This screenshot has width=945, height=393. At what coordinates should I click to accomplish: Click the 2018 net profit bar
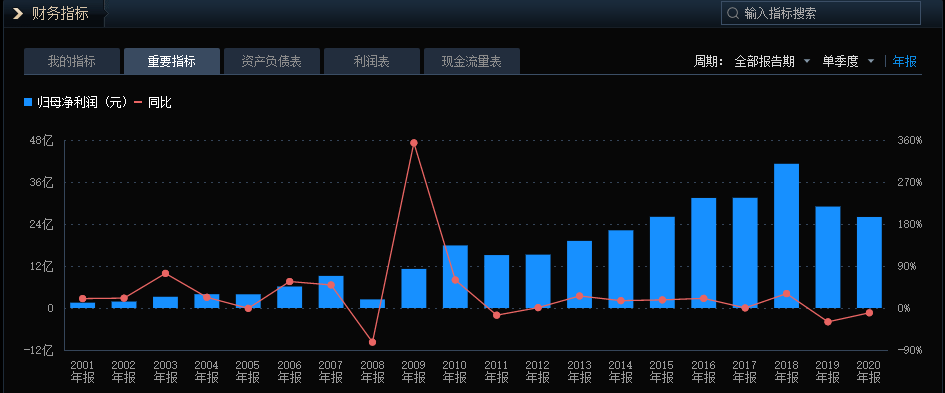786,236
